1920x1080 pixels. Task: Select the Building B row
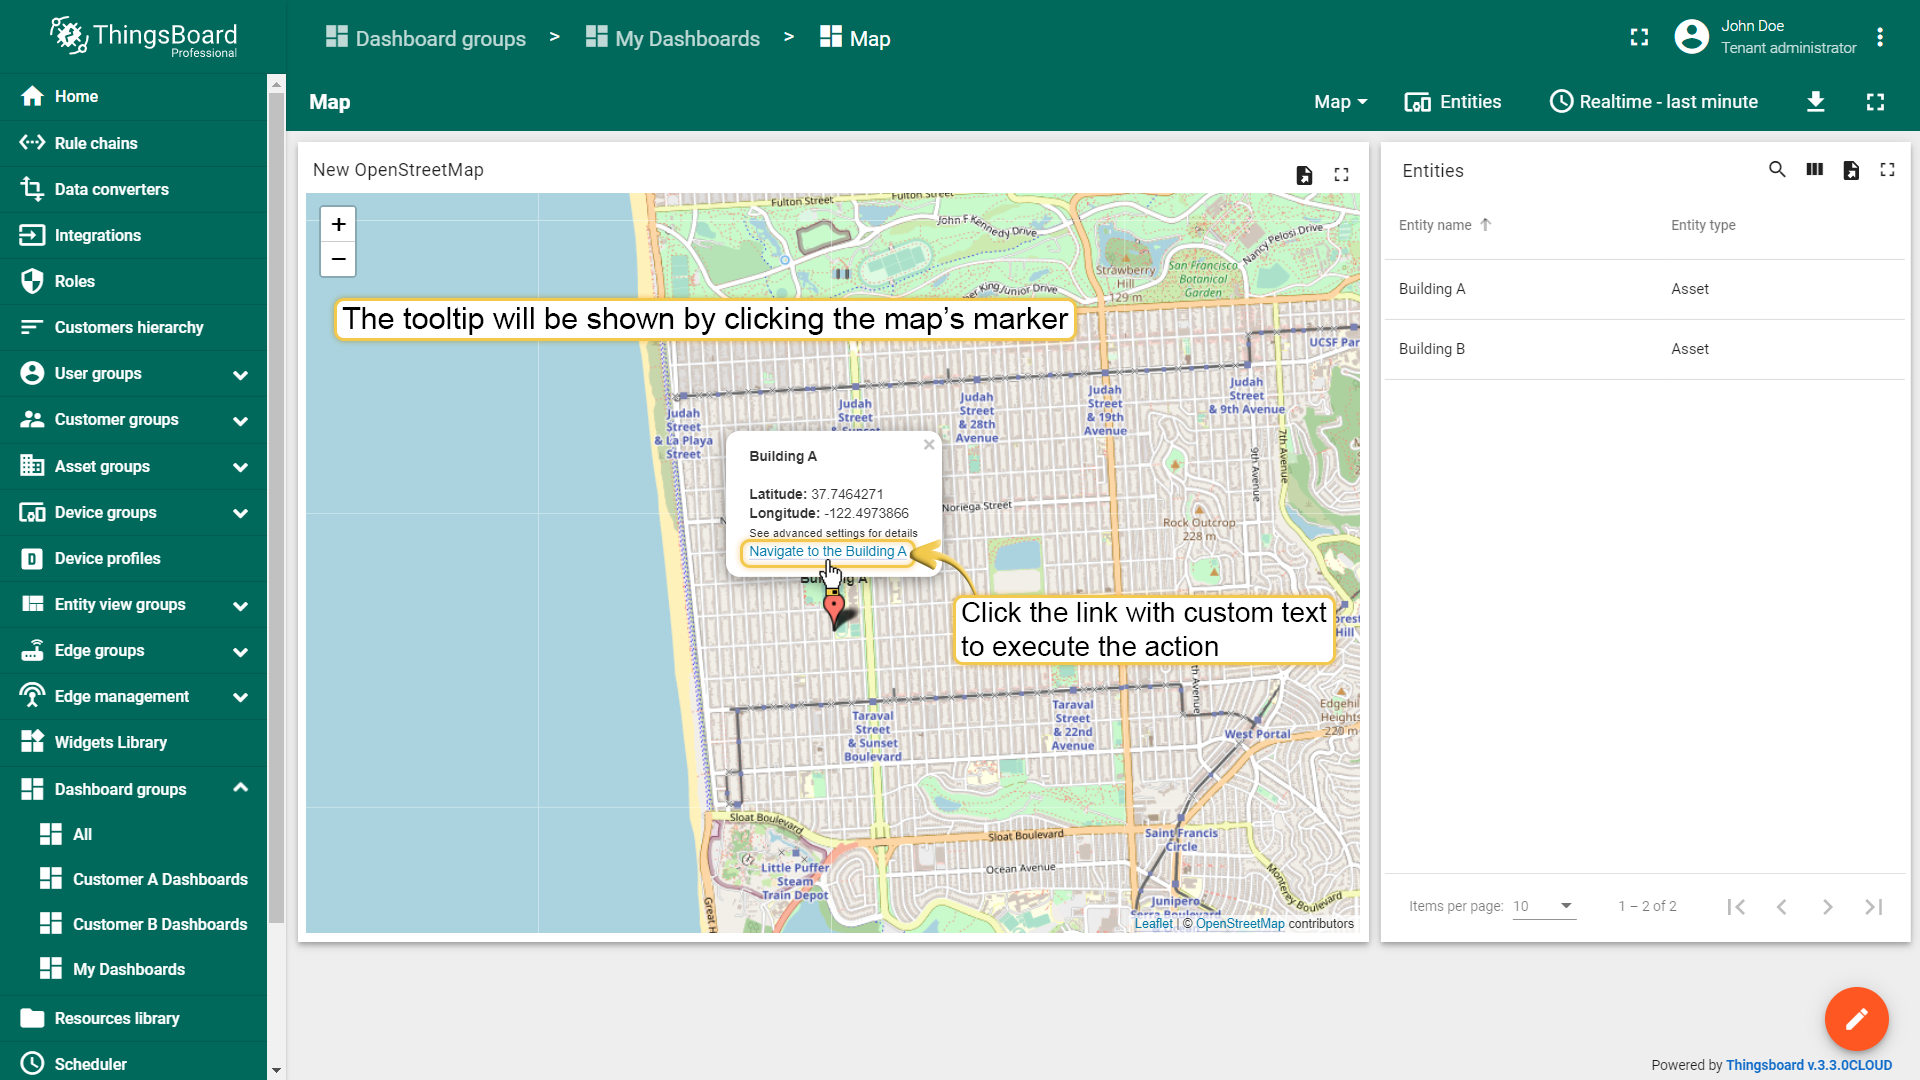pyautogui.click(x=1644, y=349)
